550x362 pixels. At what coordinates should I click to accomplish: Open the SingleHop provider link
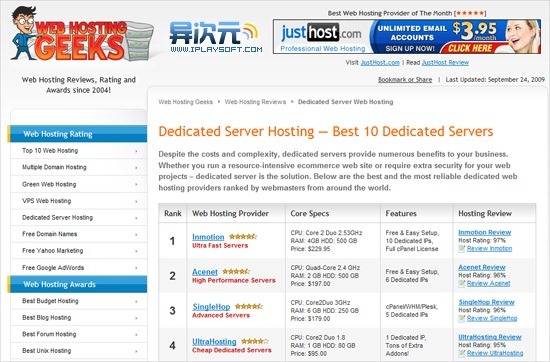(211, 307)
